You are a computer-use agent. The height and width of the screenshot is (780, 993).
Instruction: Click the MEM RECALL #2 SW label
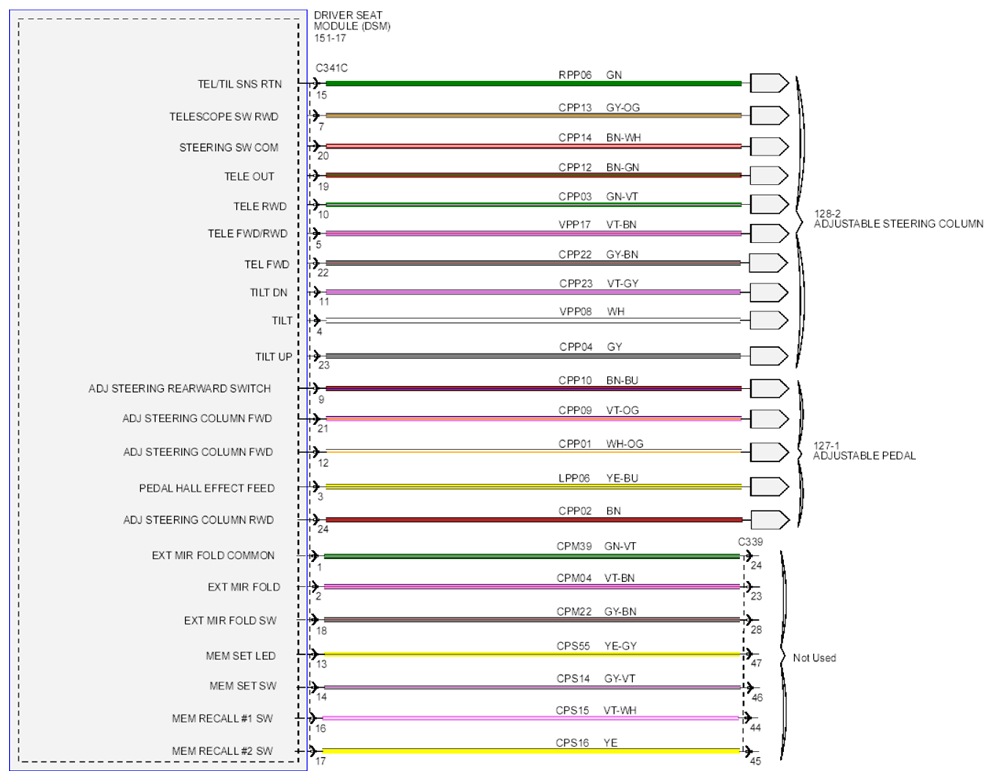222,751
